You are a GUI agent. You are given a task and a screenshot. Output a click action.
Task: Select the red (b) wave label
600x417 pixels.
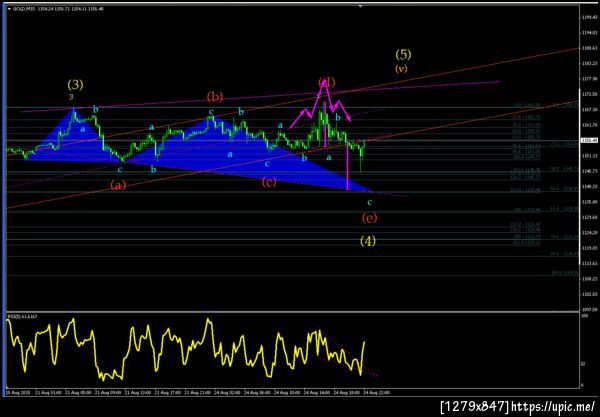pos(215,97)
